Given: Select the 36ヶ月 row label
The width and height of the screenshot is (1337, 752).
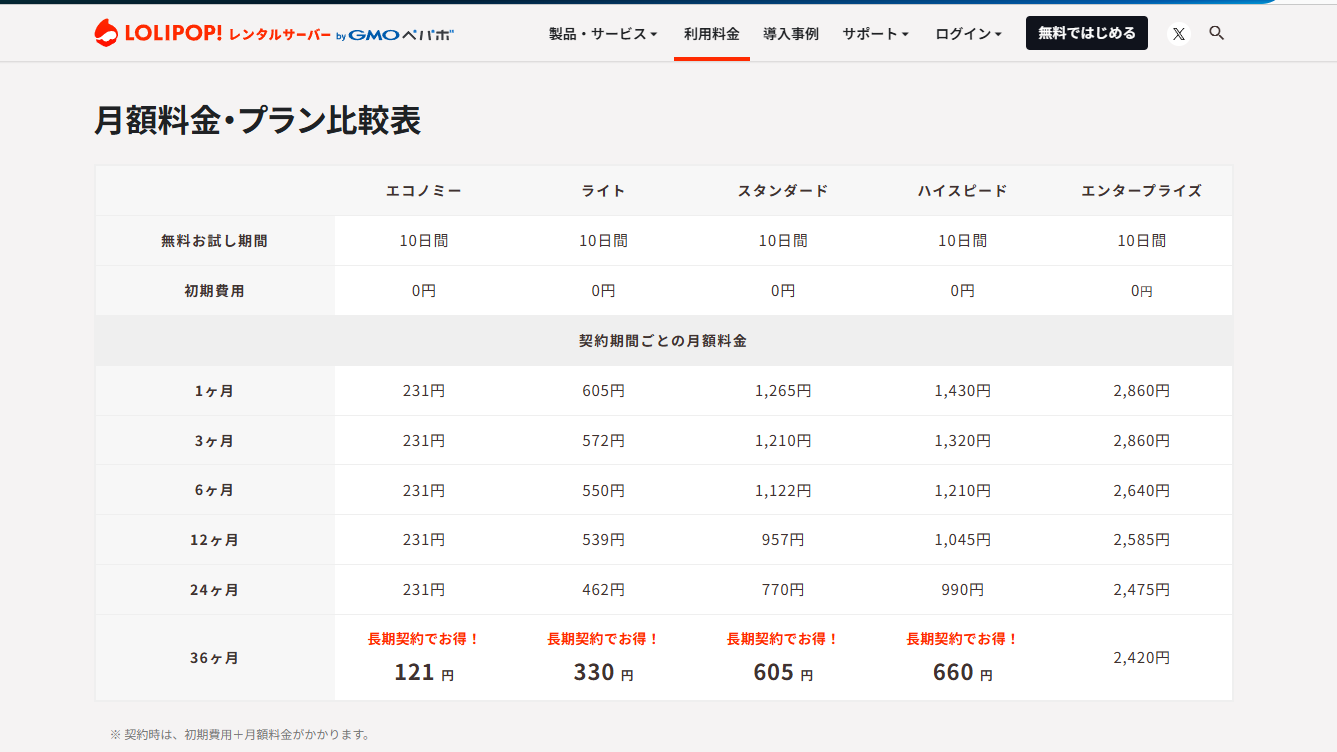Looking at the screenshot, I should coord(214,658).
